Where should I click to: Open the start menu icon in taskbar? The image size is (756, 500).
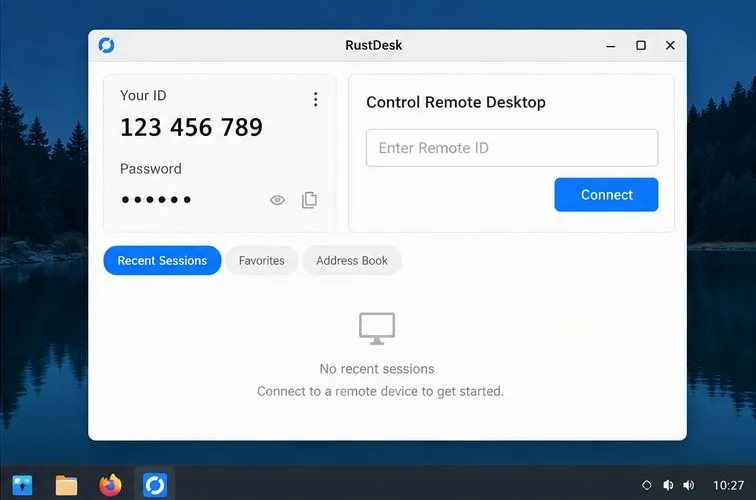click(22, 485)
